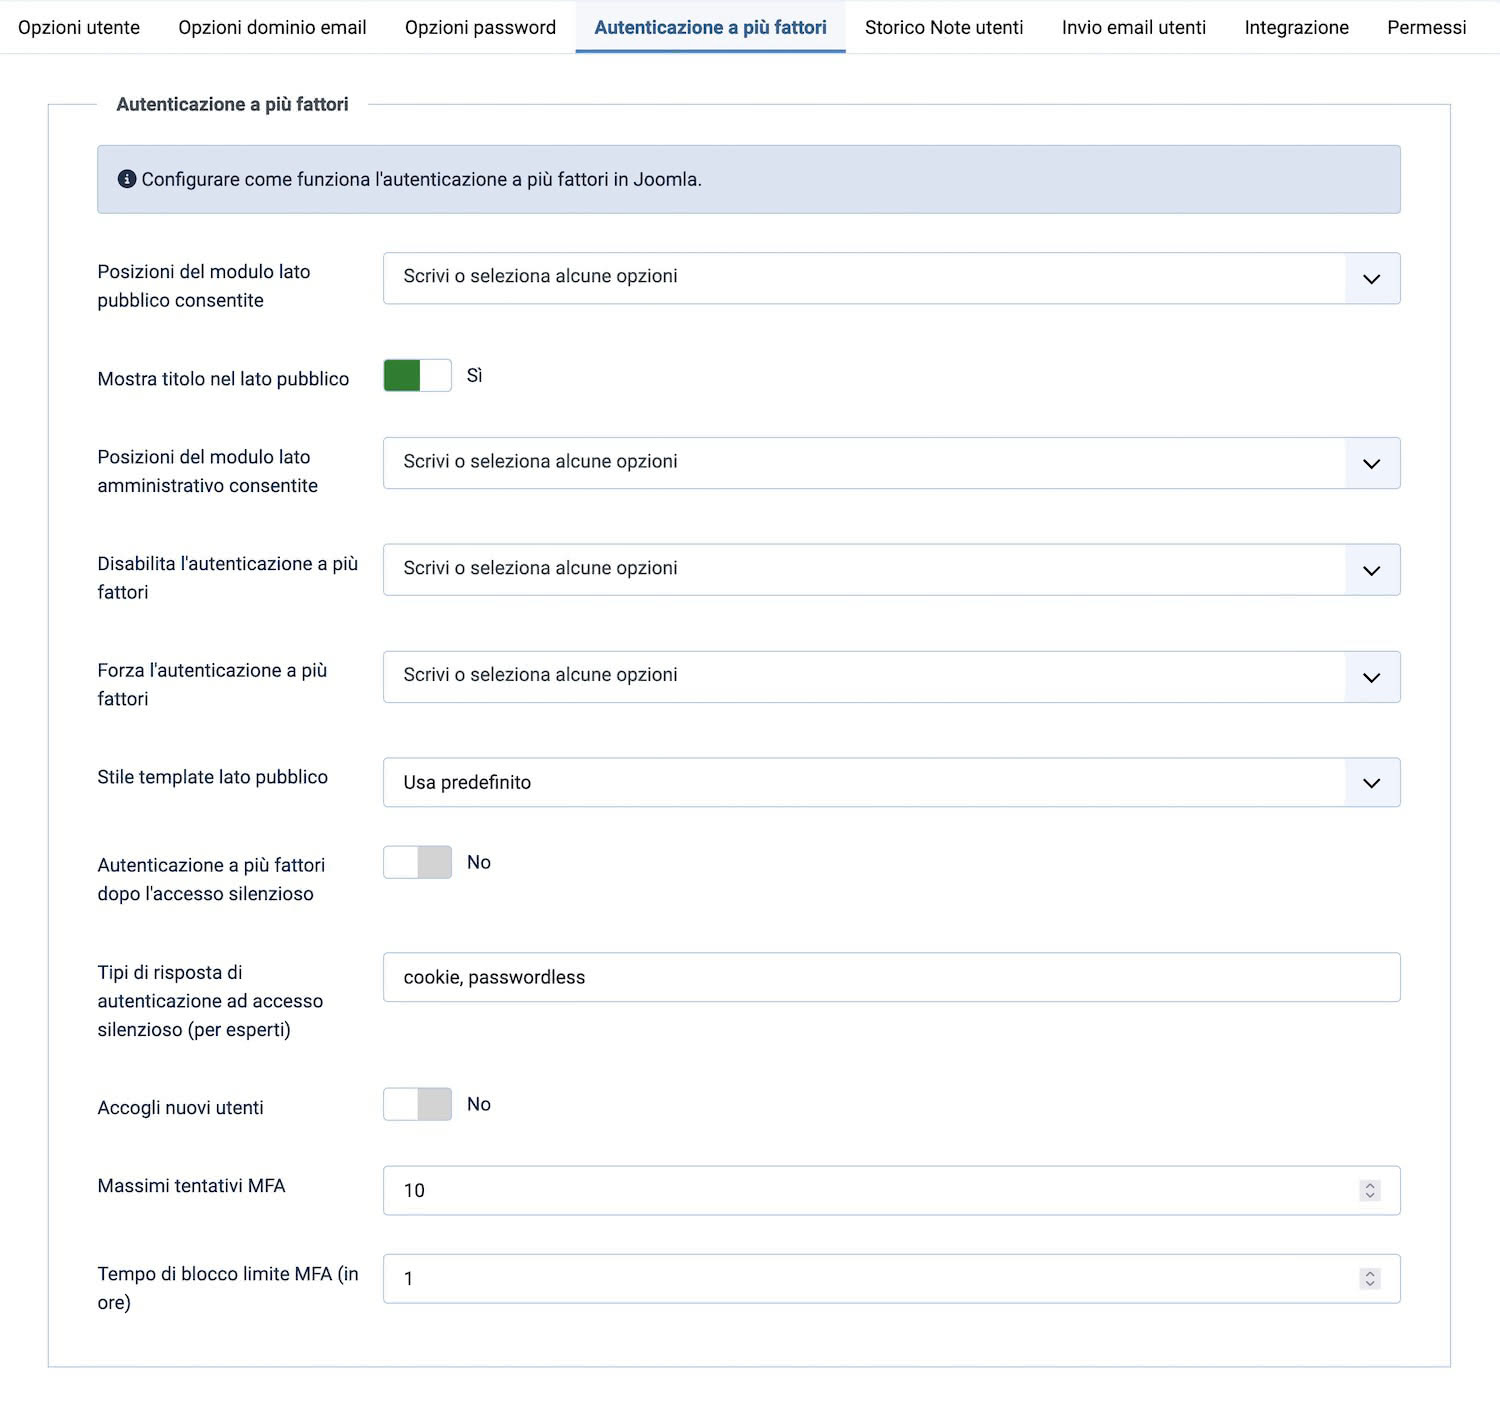Click stepper arrows in Massimi tentativi MFA
The width and height of the screenshot is (1500, 1411).
point(1369,1190)
